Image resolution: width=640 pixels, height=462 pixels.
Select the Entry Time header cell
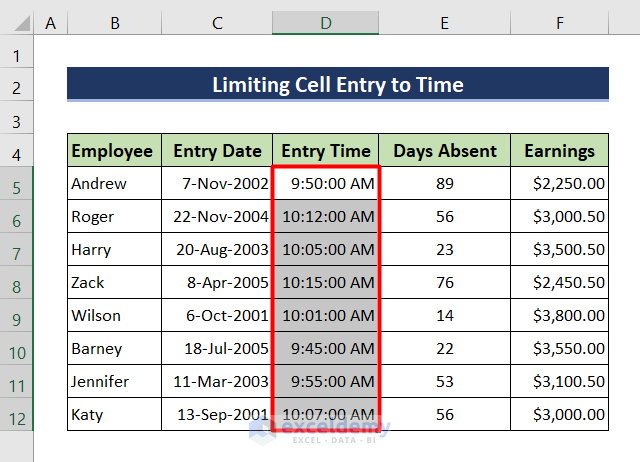(x=325, y=151)
